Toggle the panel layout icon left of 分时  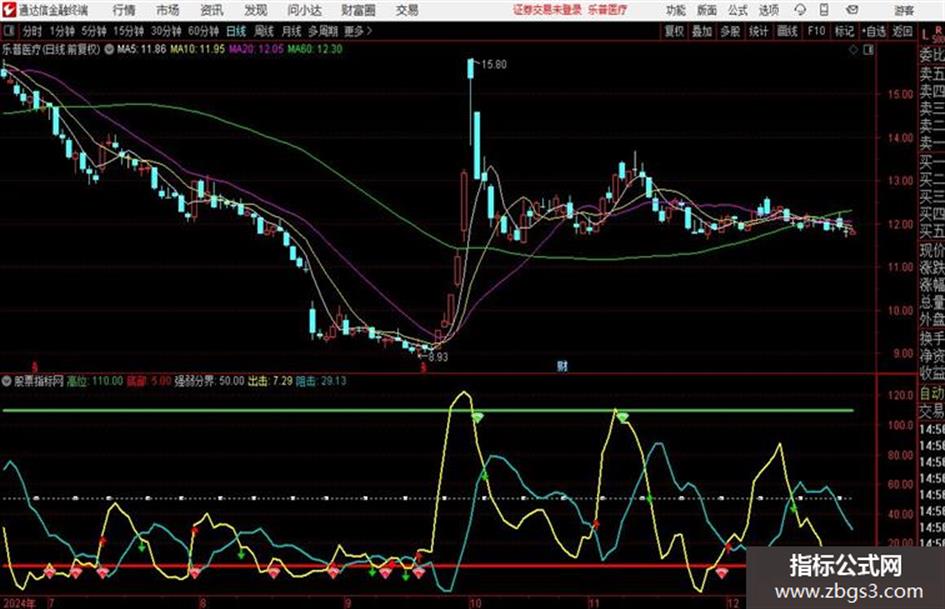(x=8, y=31)
